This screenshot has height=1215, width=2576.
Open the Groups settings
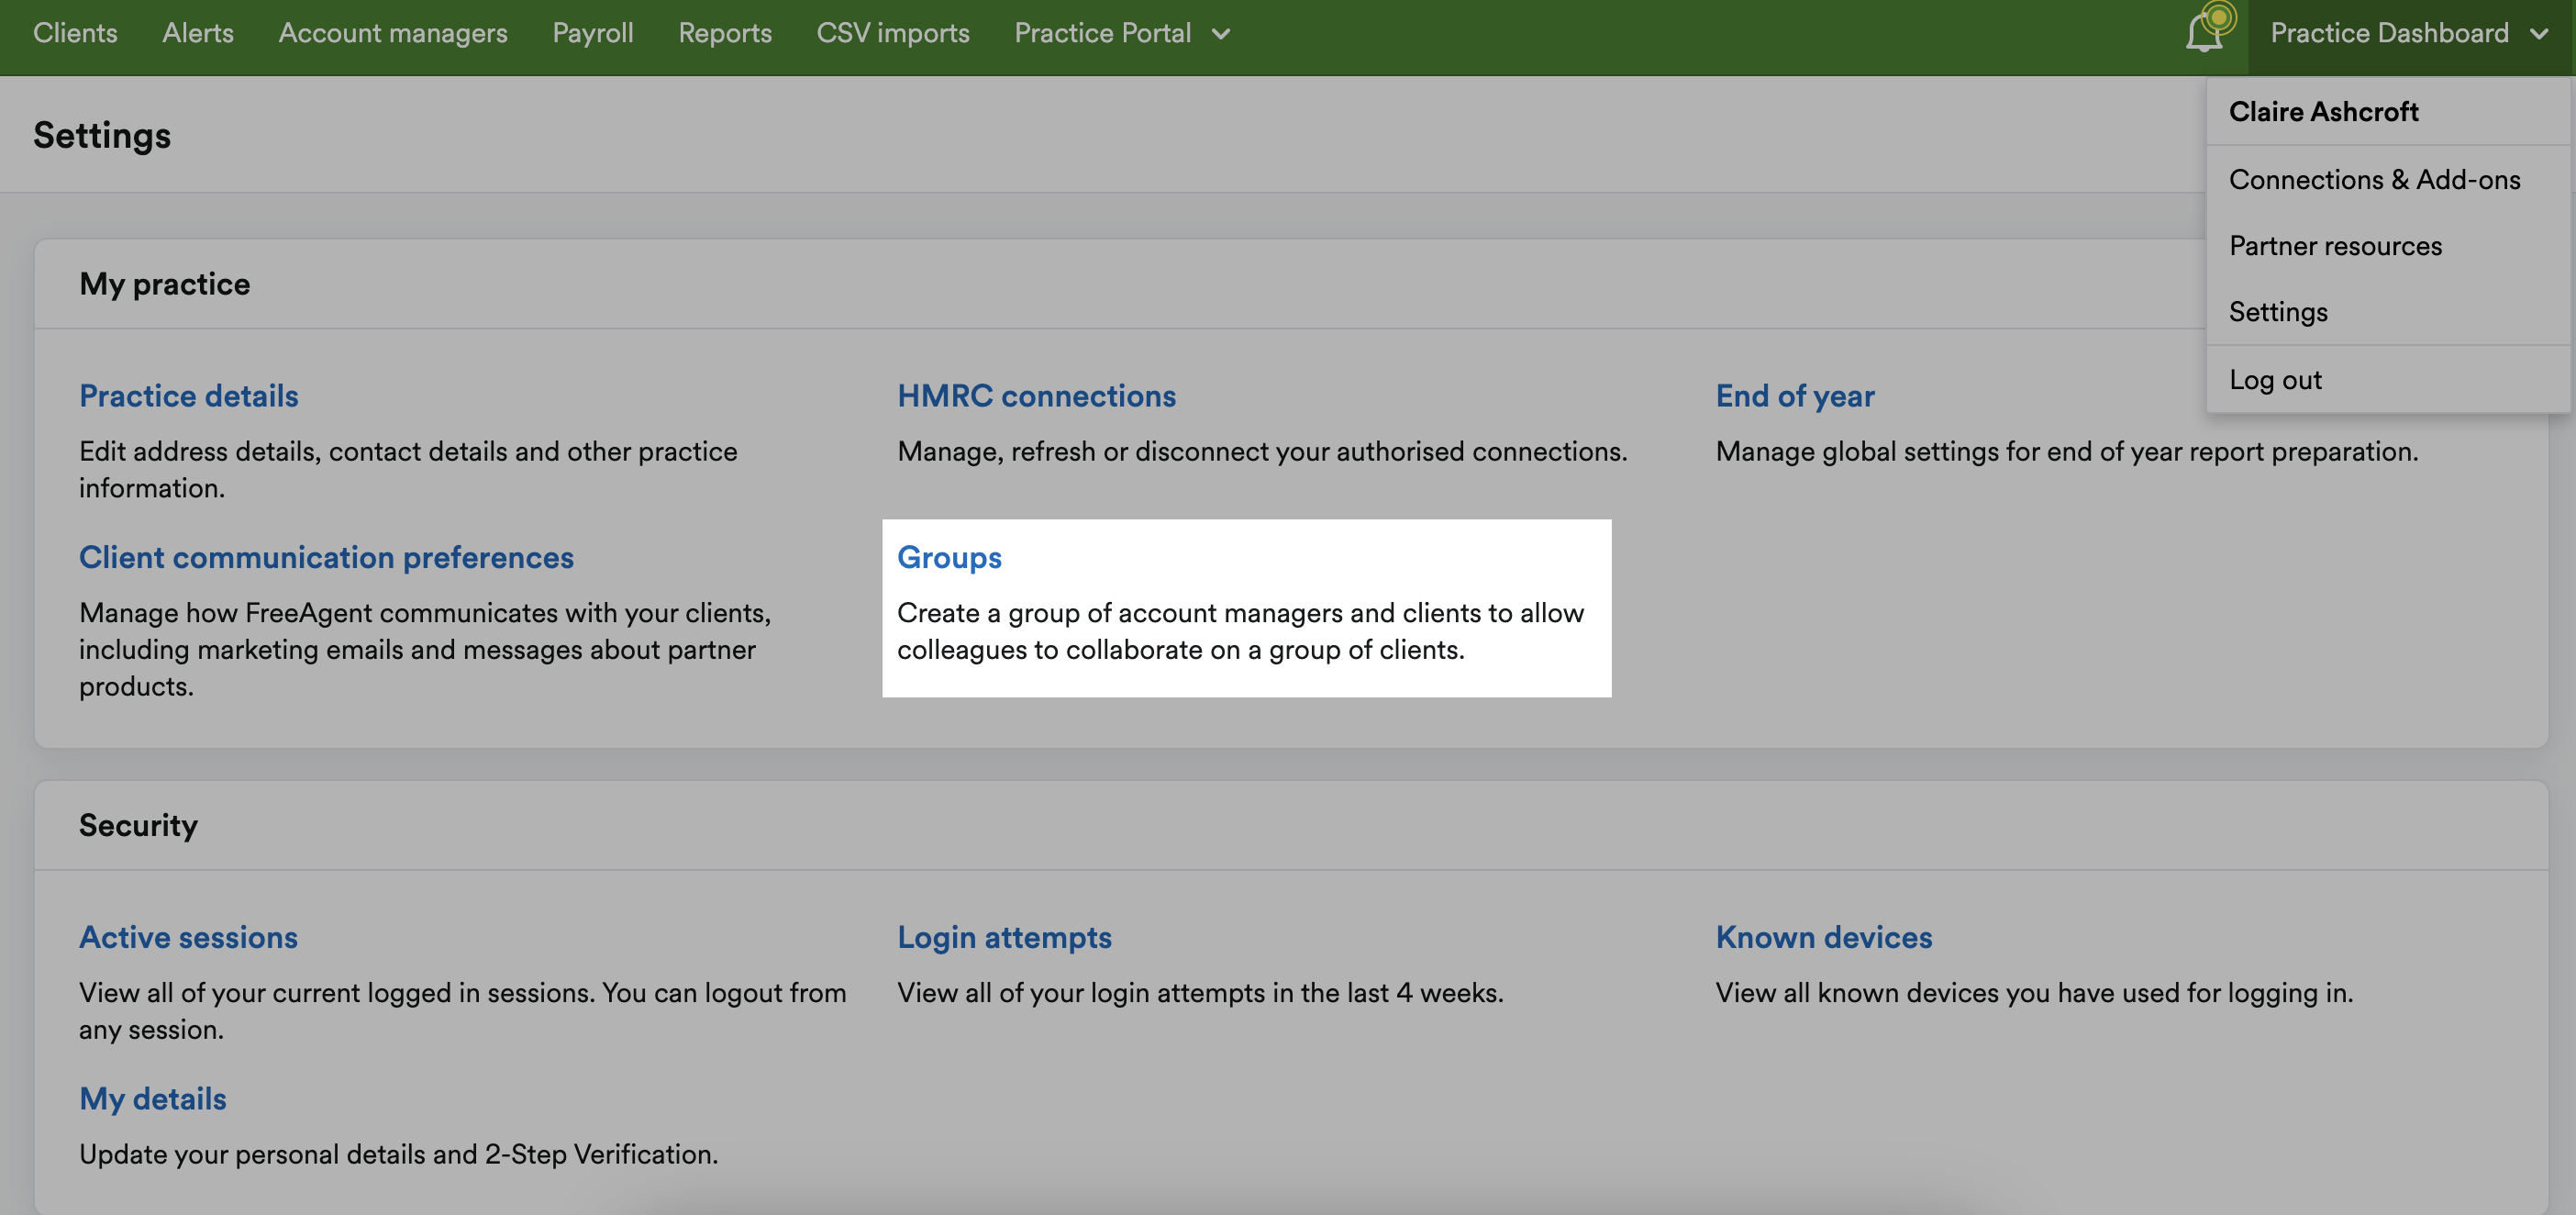coord(948,557)
